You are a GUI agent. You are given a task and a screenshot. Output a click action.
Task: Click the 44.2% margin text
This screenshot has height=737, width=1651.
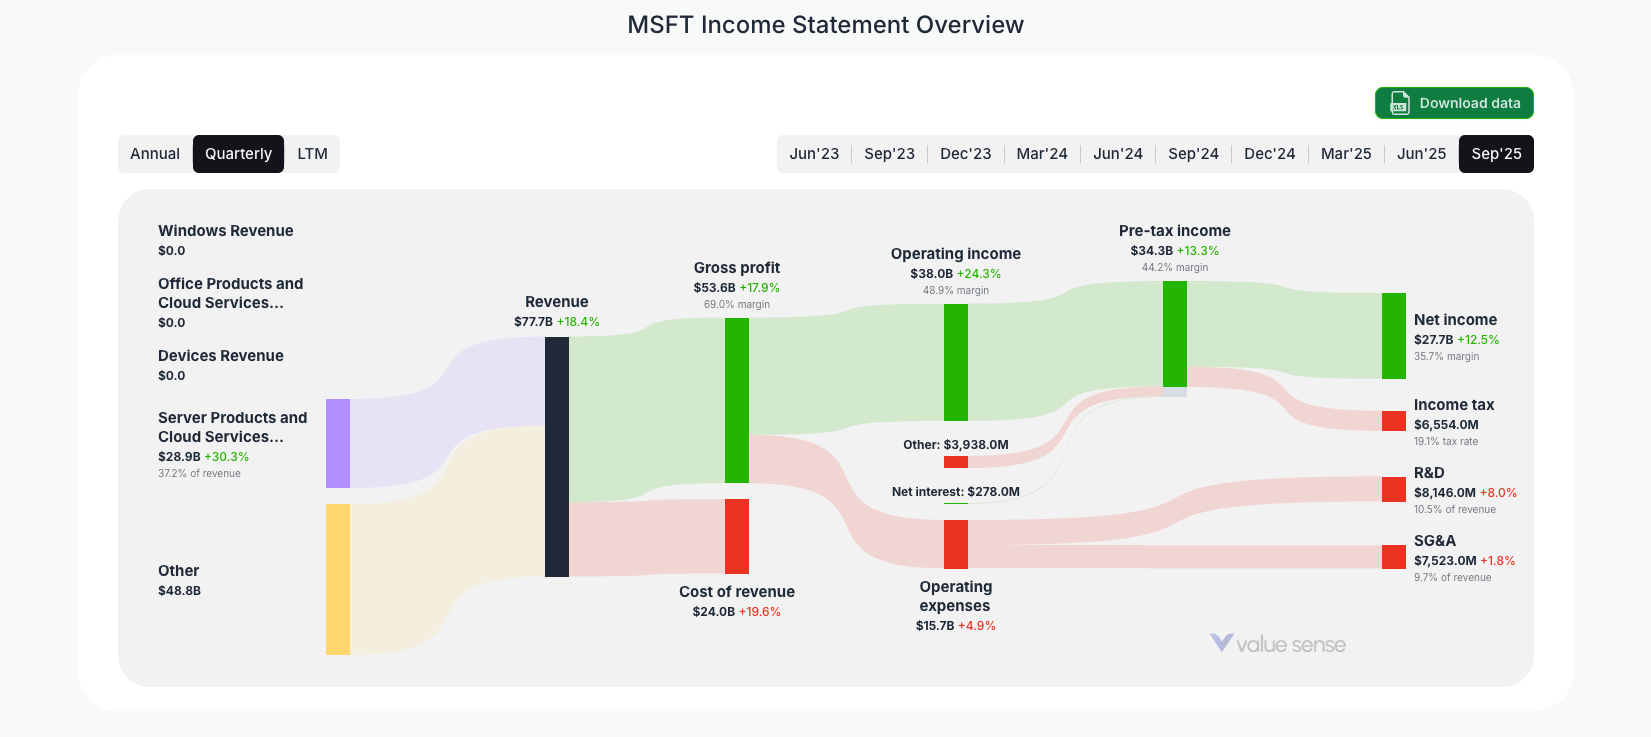(x=1175, y=268)
